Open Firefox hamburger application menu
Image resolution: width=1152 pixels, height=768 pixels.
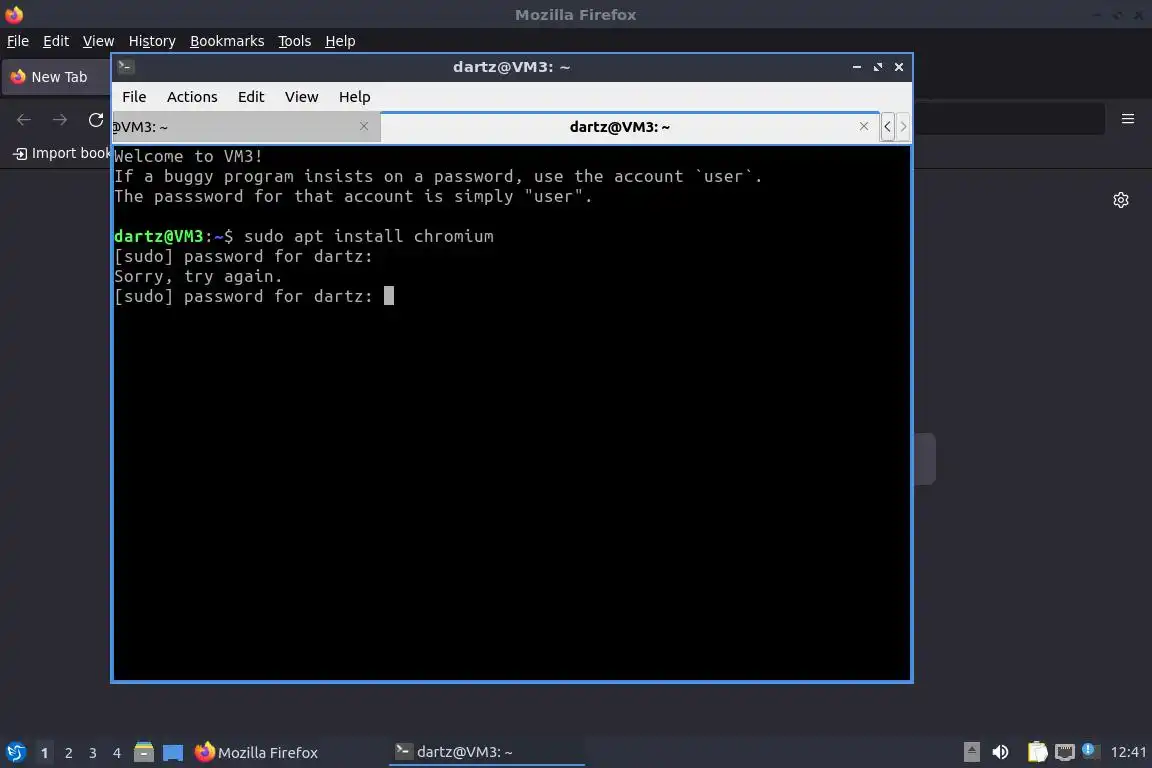[1128, 119]
